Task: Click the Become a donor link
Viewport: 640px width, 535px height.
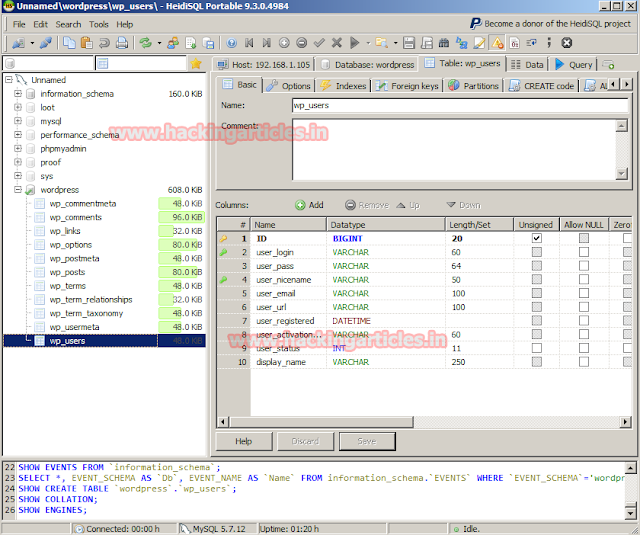Action: [558, 23]
